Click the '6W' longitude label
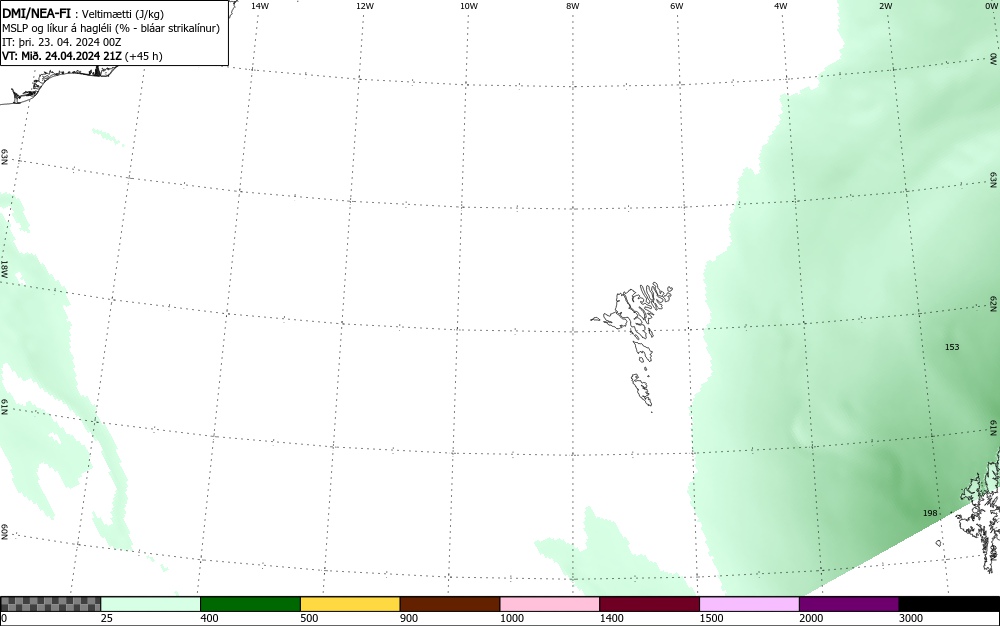Viewport: 1000px width, 626px height. [x=677, y=6]
